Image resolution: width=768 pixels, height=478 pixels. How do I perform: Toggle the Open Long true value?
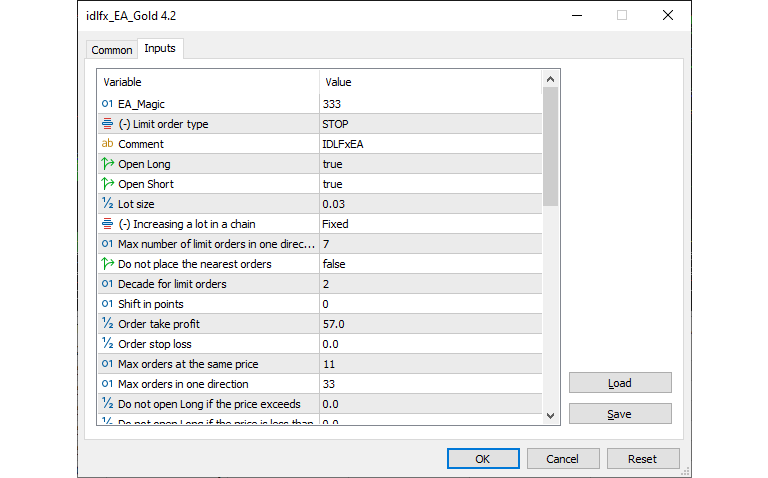tap(333, 164)
